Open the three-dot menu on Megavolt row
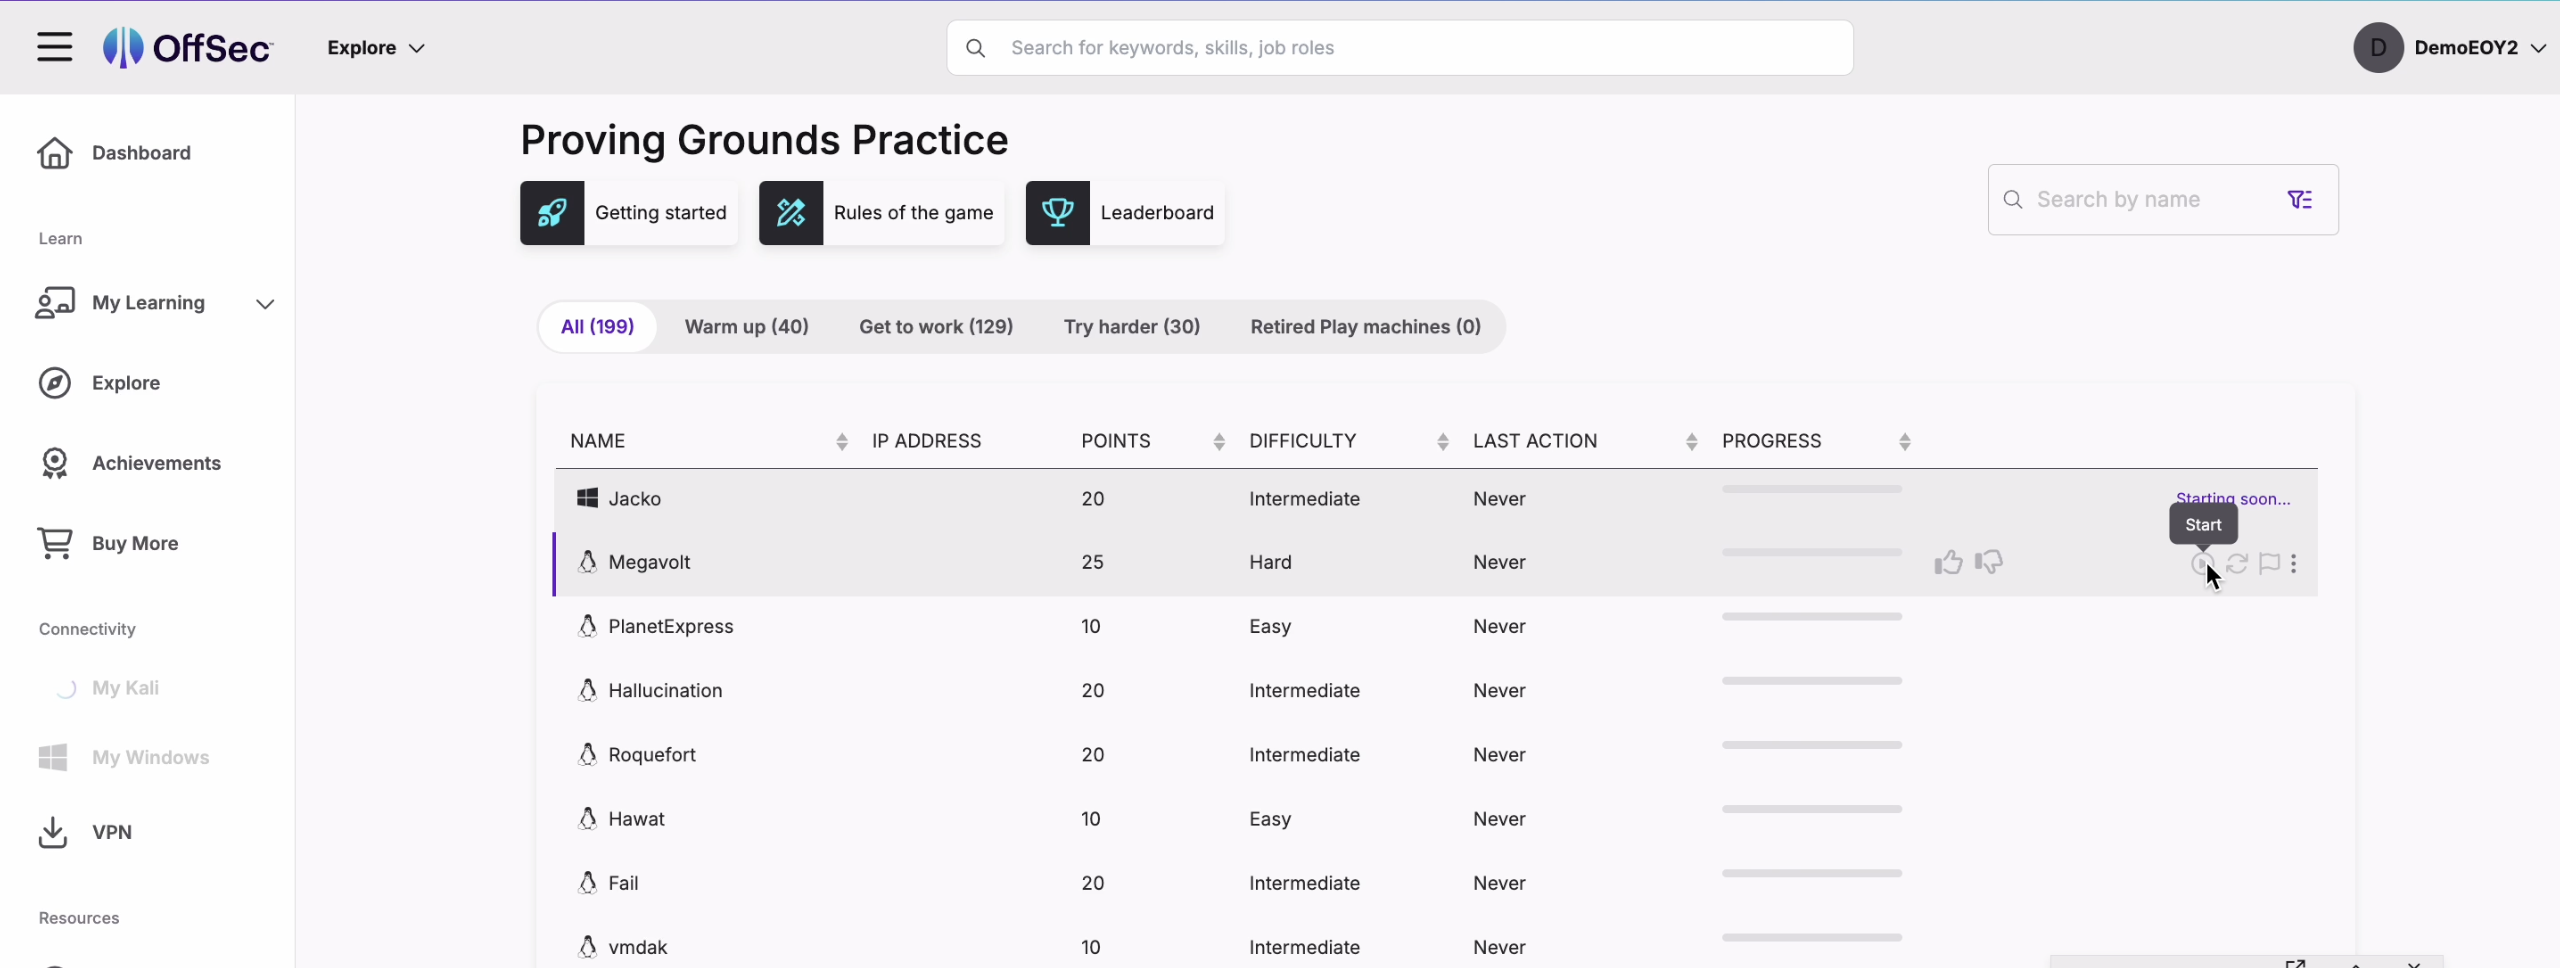This screenshot has height=968, width=2560. click(x=2294, y=564)
